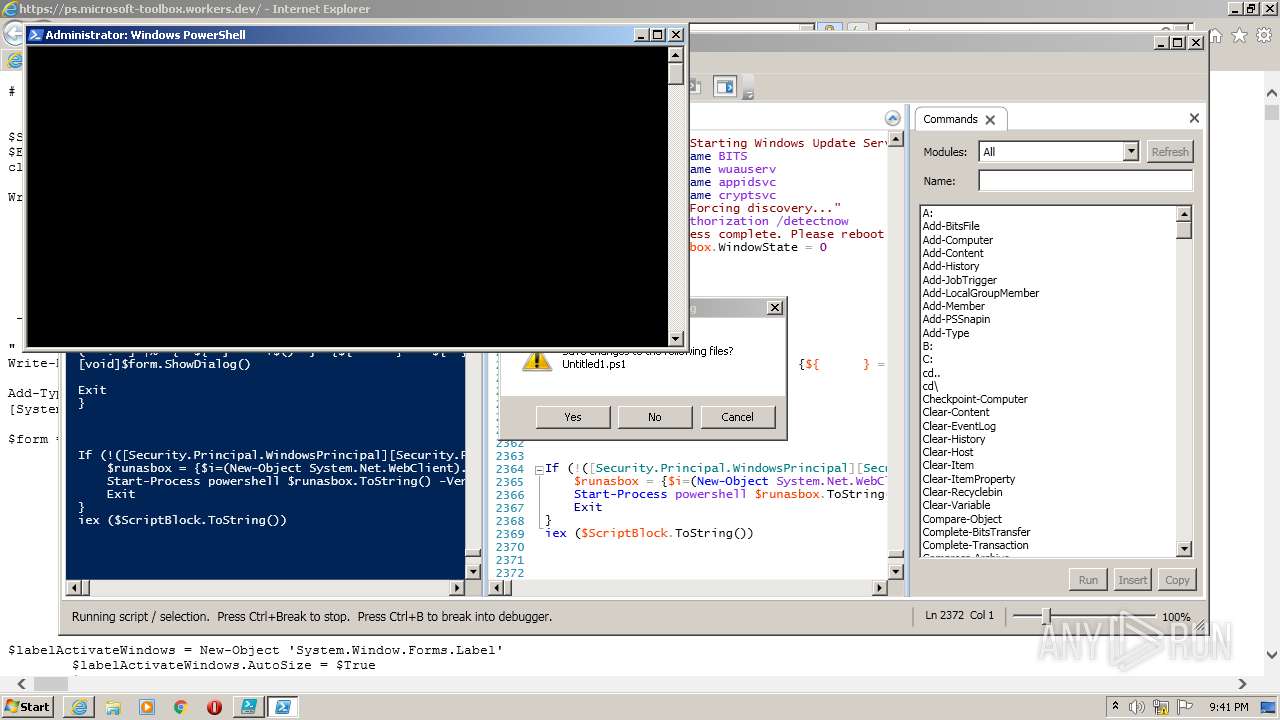This screenshot has height=720, width=1280.
Task: Show hidden tray icons arrow
Action: [x=1116, y=706]
